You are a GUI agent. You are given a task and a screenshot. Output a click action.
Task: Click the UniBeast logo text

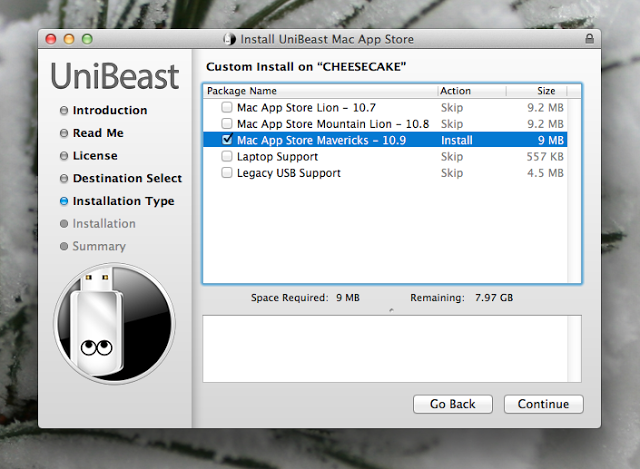(115, 76)
